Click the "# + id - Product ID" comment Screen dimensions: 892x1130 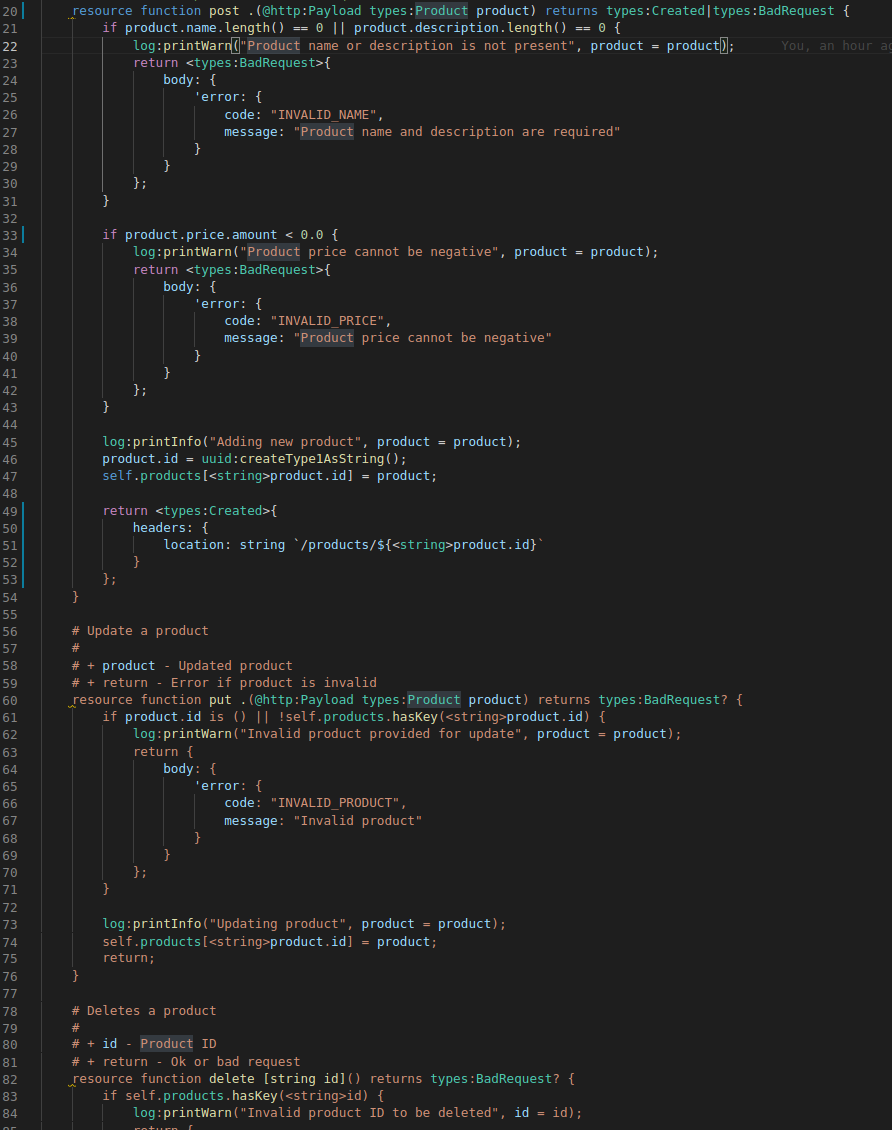(x=144, y=1044)
